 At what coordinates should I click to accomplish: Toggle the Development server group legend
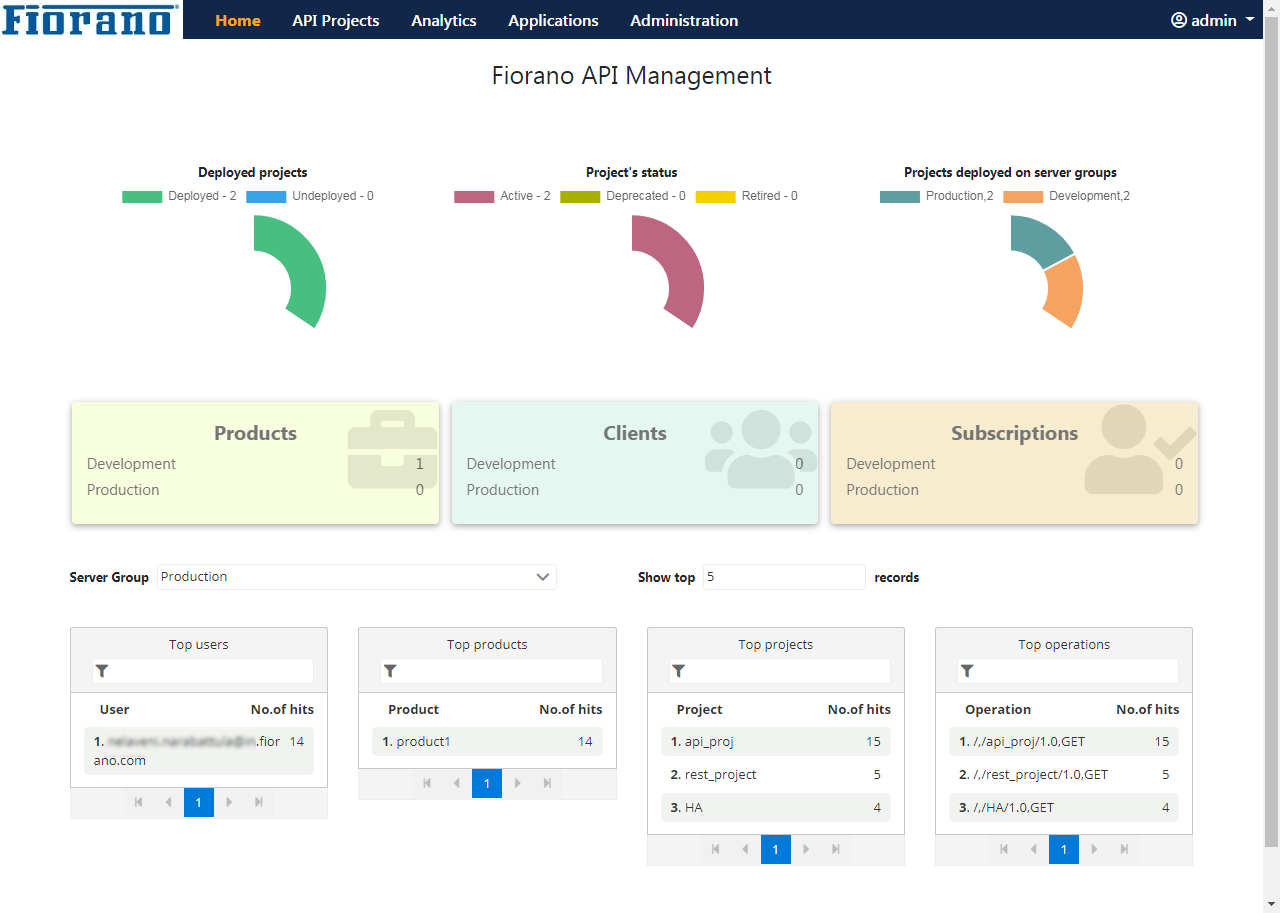tap(1067, 196)
